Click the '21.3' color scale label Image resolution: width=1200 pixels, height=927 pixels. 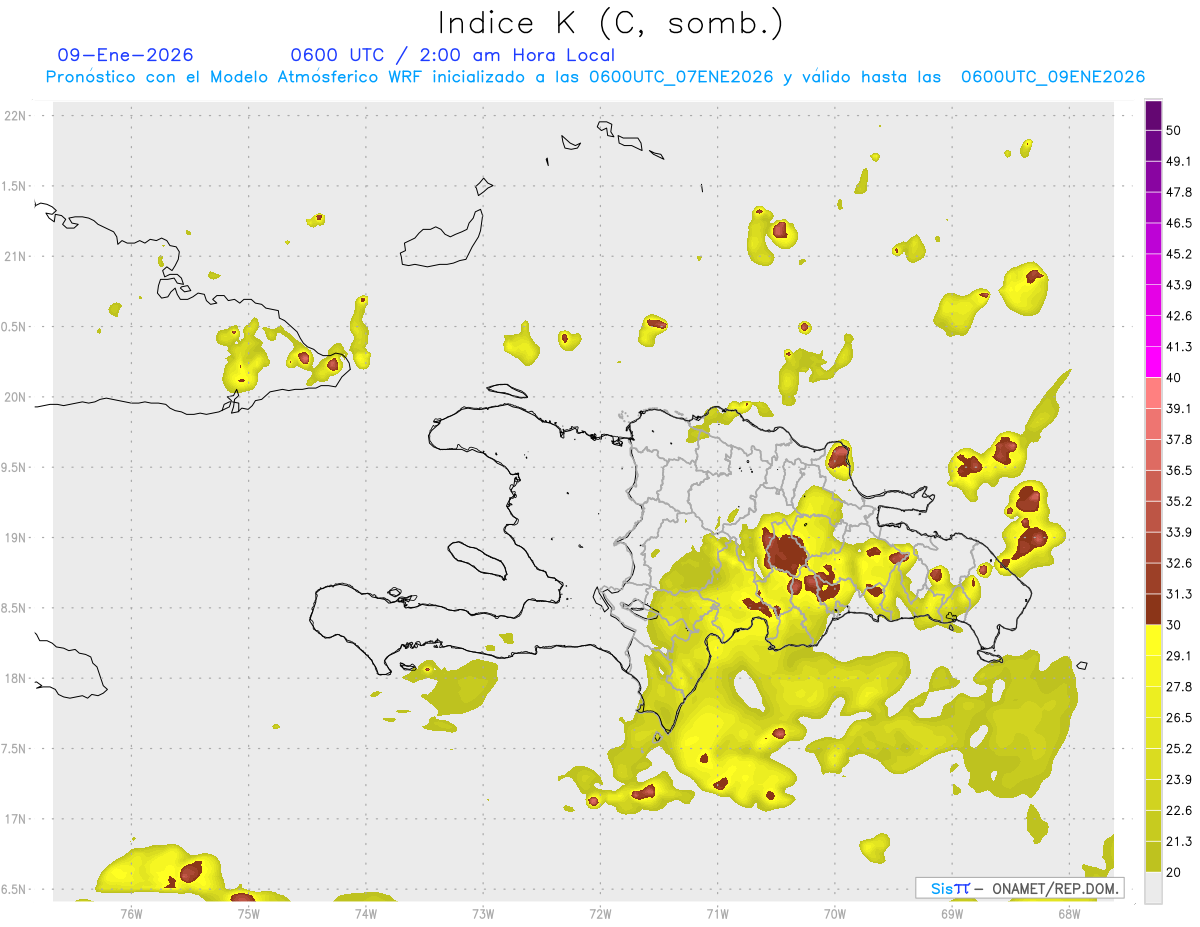tap(1179, 842)
